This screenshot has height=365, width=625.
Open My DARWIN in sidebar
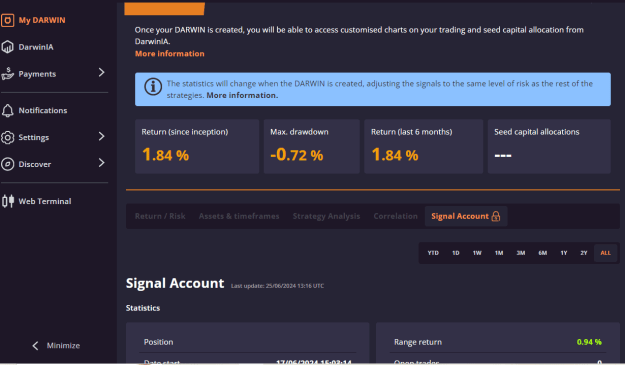coord(42,20)
